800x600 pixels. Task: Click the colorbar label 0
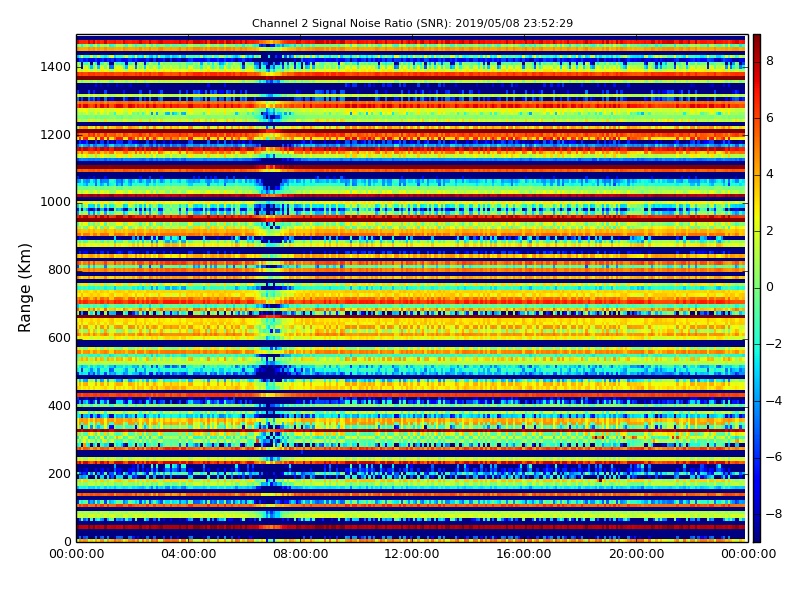(770, 287)
